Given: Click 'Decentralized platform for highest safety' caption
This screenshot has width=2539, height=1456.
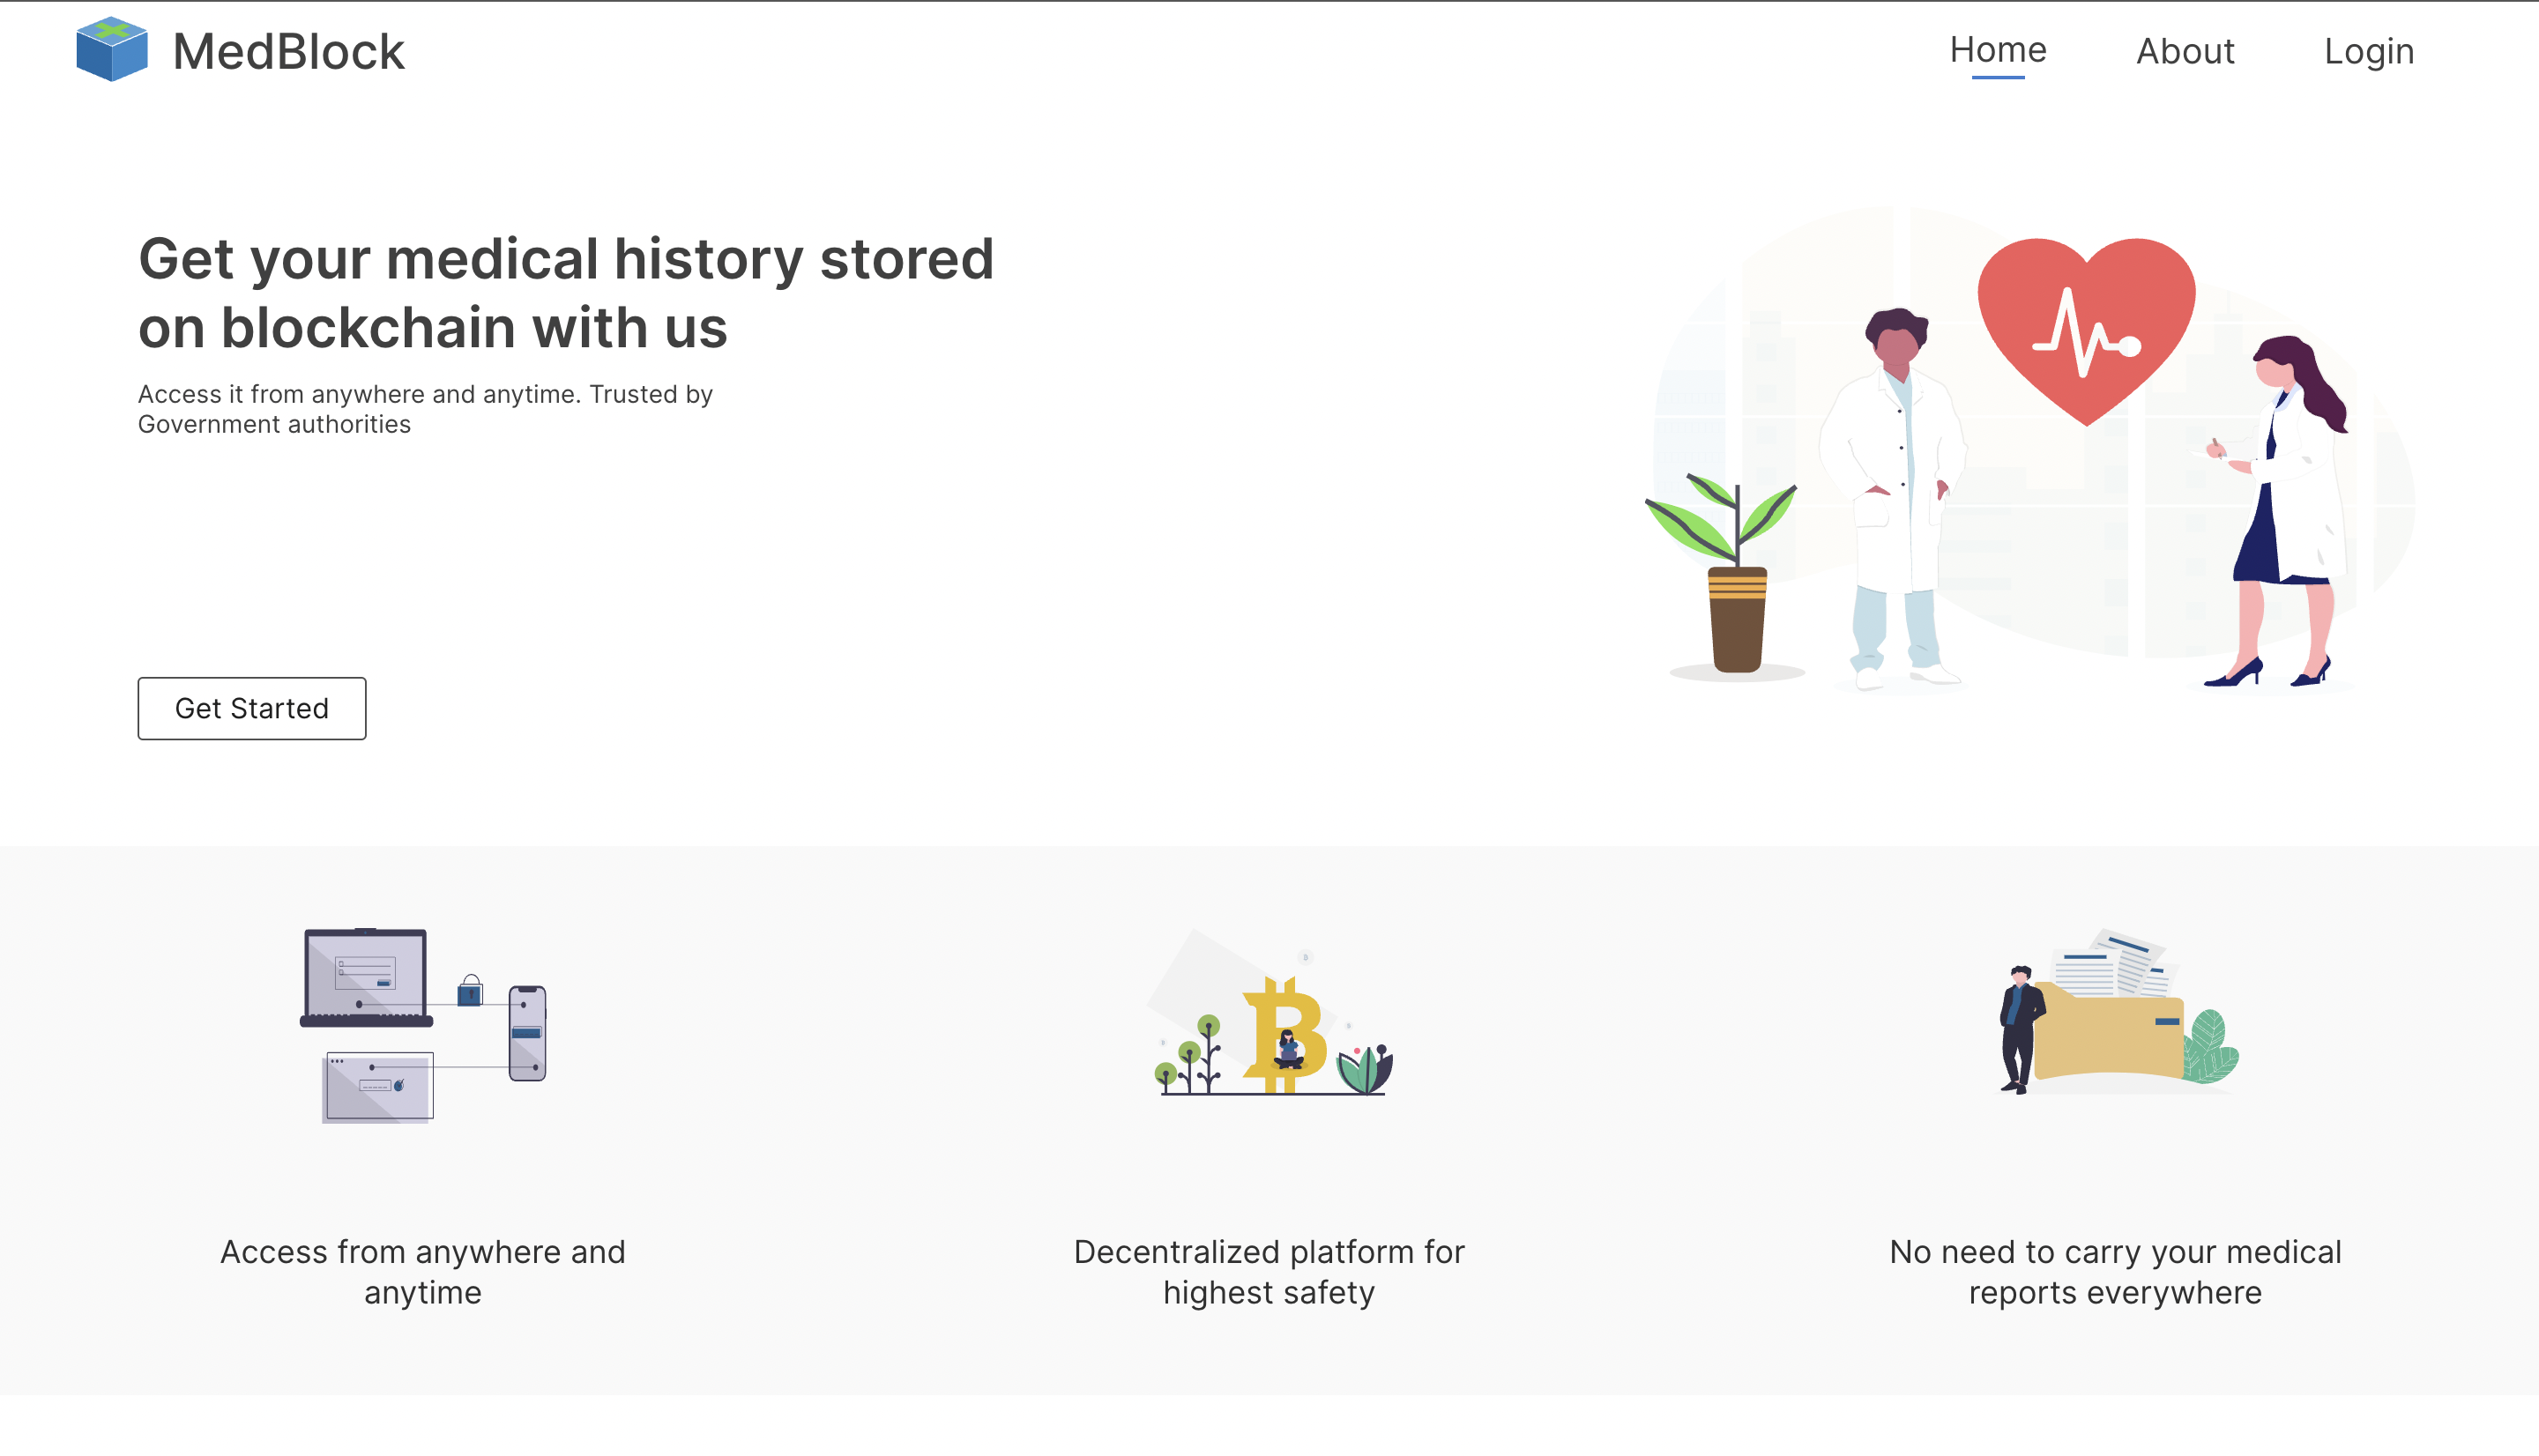Looking at the screenshot, I should pos(1268,1271).
